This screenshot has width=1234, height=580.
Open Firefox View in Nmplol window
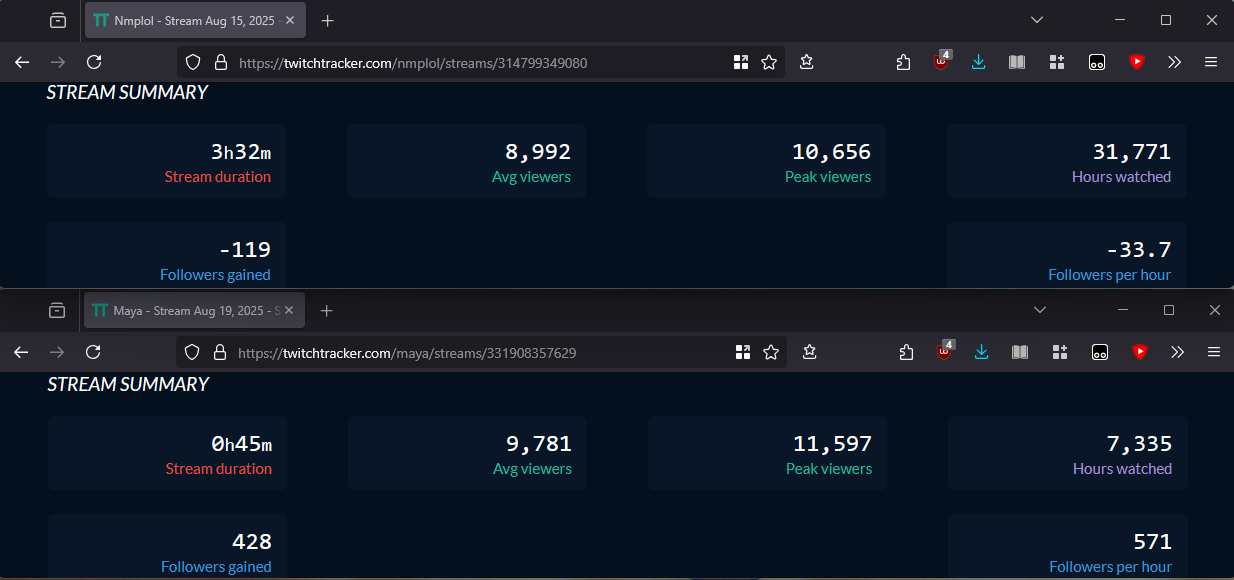coord(58,20)
